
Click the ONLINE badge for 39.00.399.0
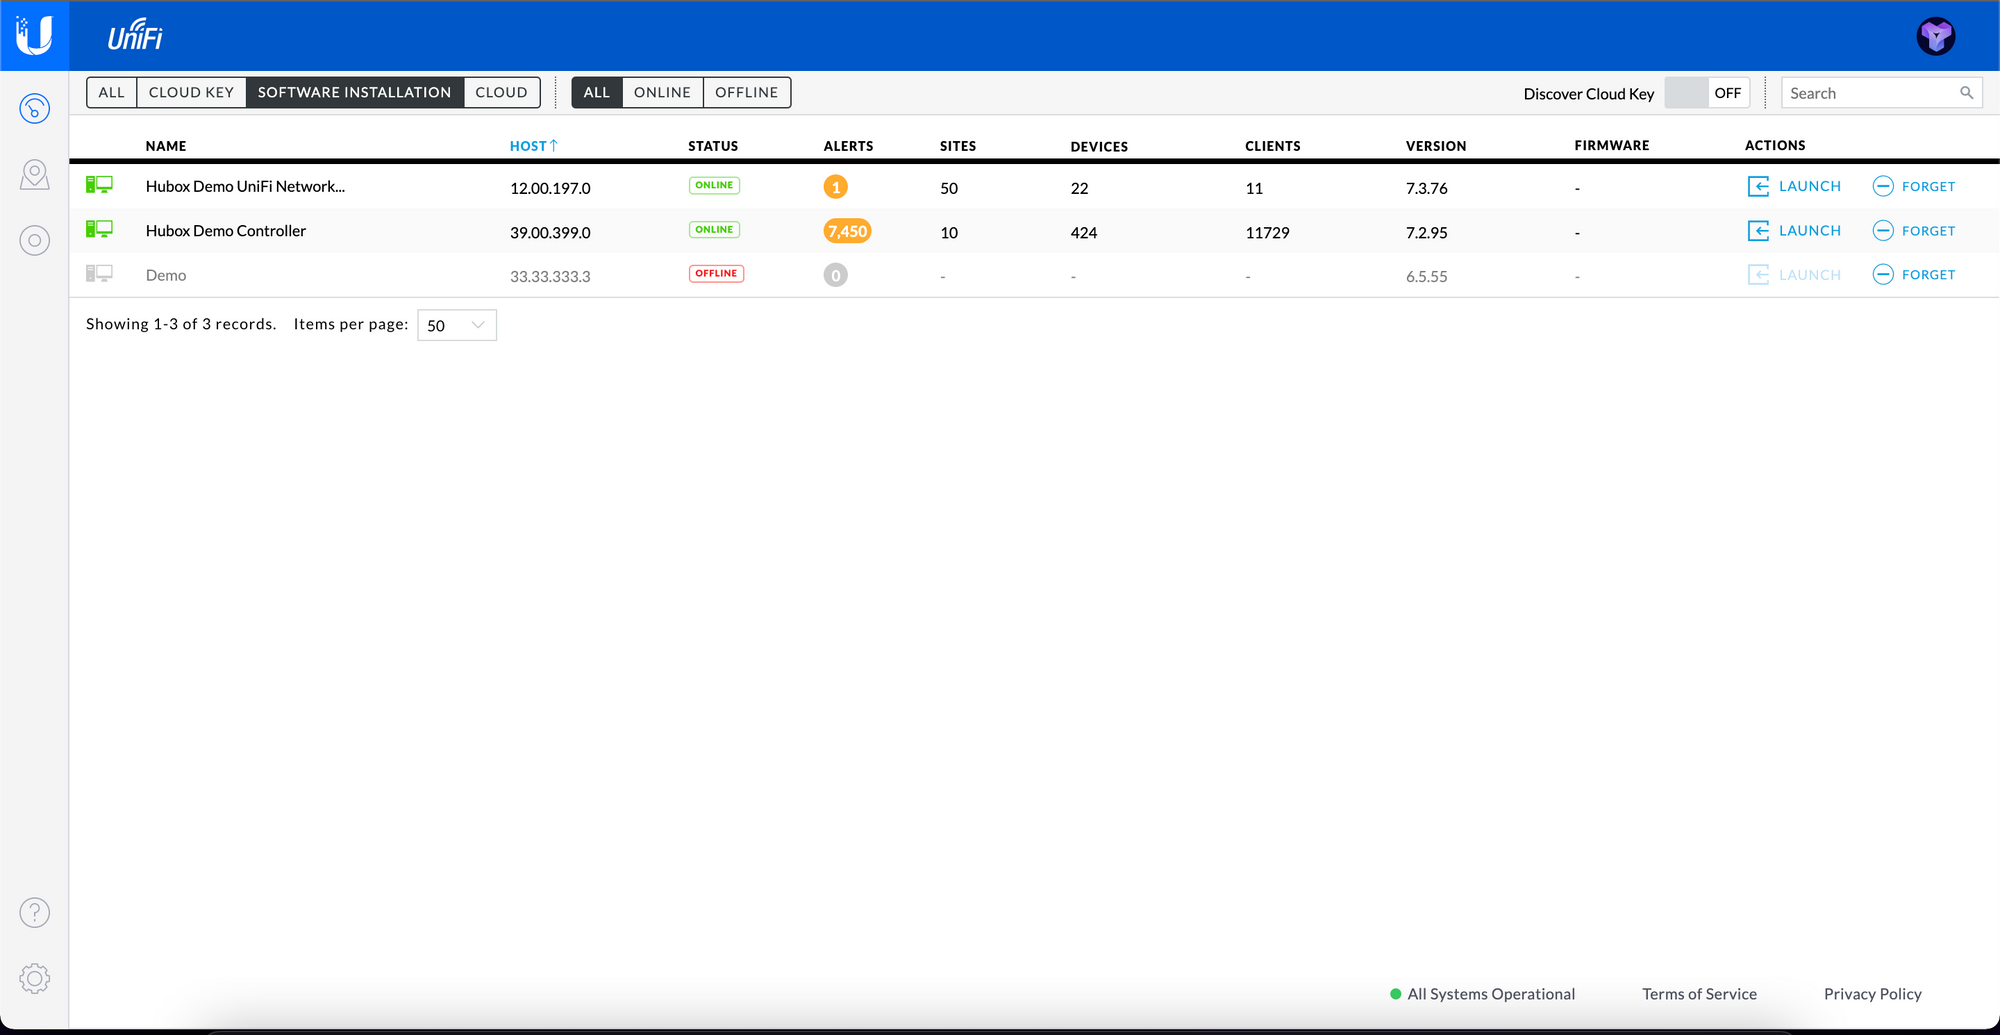click(714, 229)
